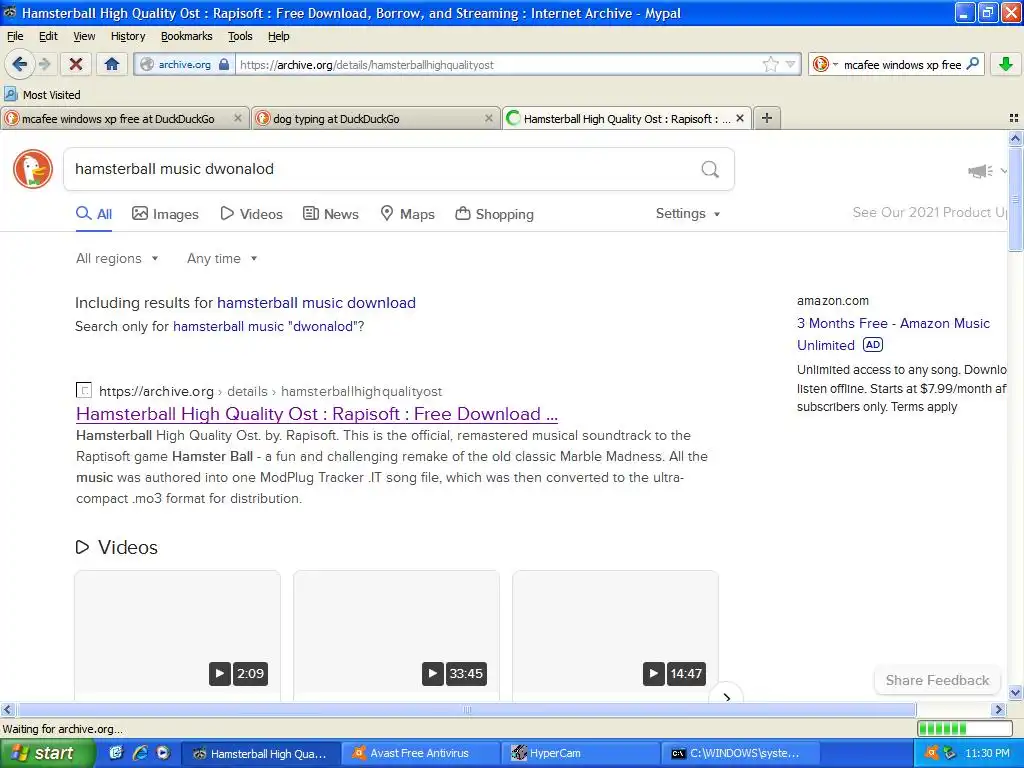Play the 33:45 video thumbnail
Viewport: 1024px width, 768px height.
[x=396, y=636]
